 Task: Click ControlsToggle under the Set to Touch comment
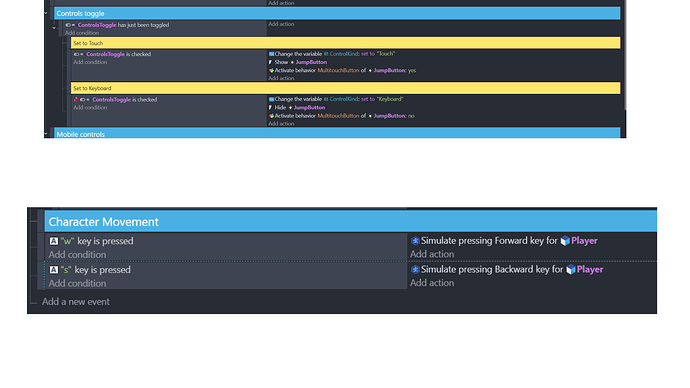[x=106, y=54]
